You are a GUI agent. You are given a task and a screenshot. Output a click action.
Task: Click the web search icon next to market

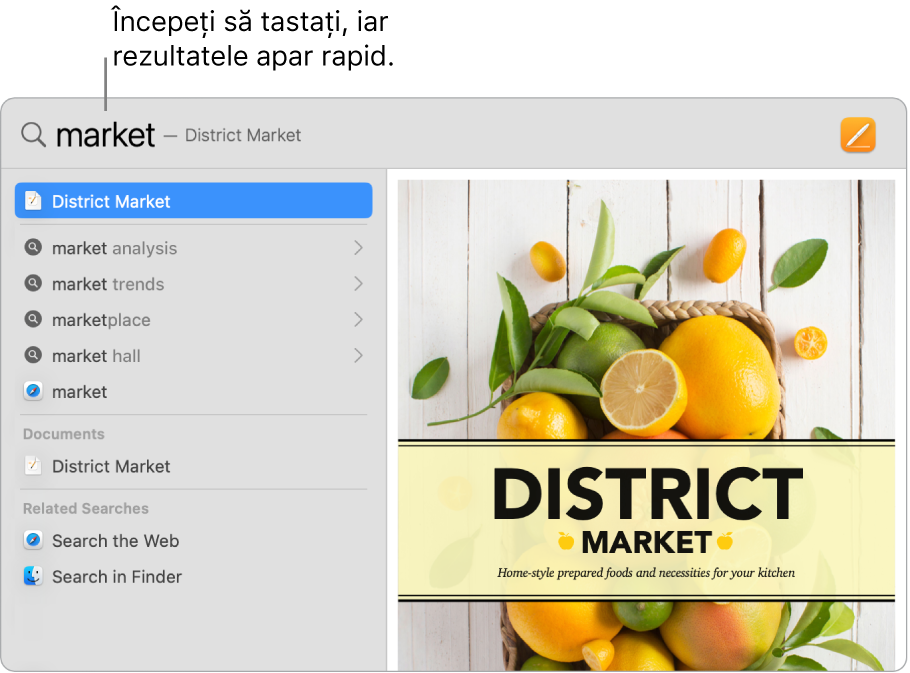coord(31,391)
